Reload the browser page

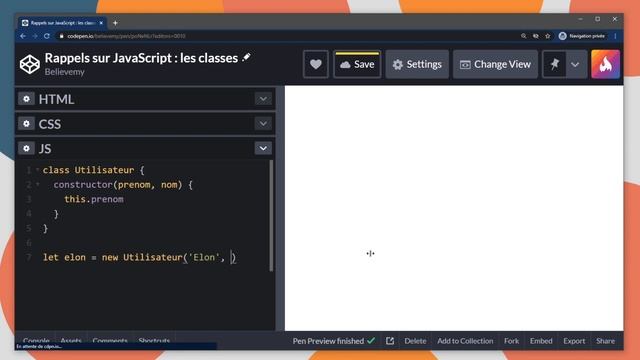point(47,36)
